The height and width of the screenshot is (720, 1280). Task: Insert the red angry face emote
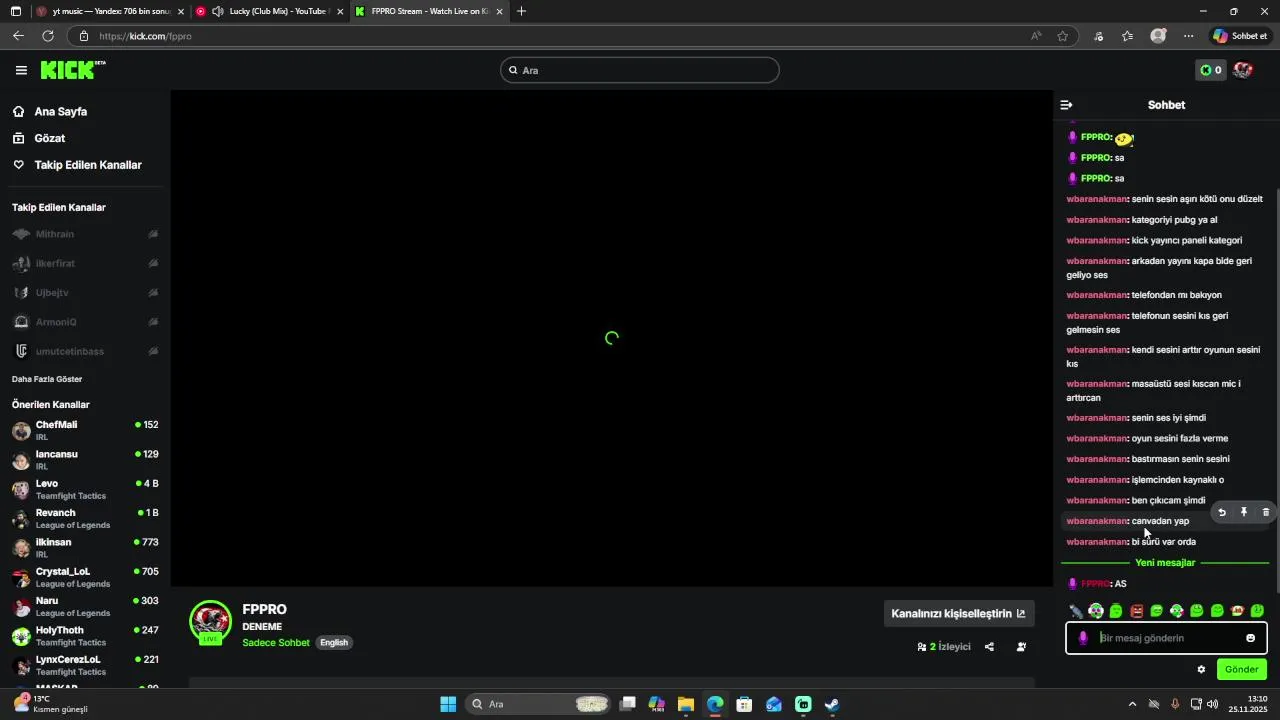(x=1136, y=611)
